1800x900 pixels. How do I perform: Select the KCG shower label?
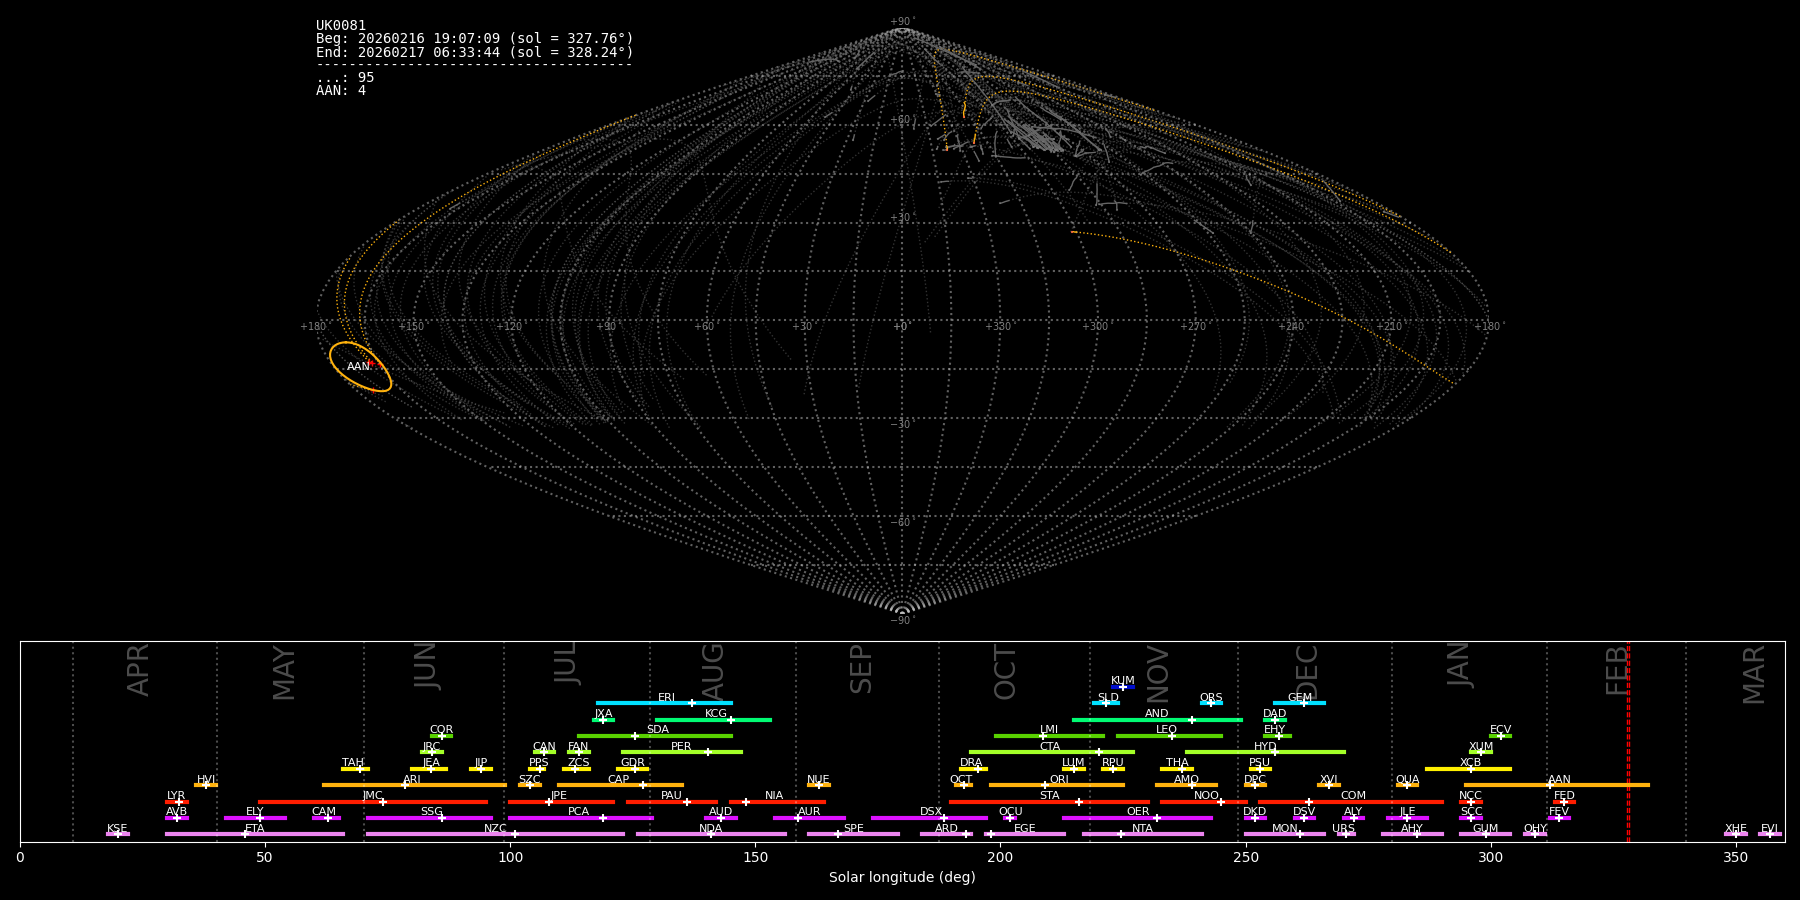[x=716, y=714]
